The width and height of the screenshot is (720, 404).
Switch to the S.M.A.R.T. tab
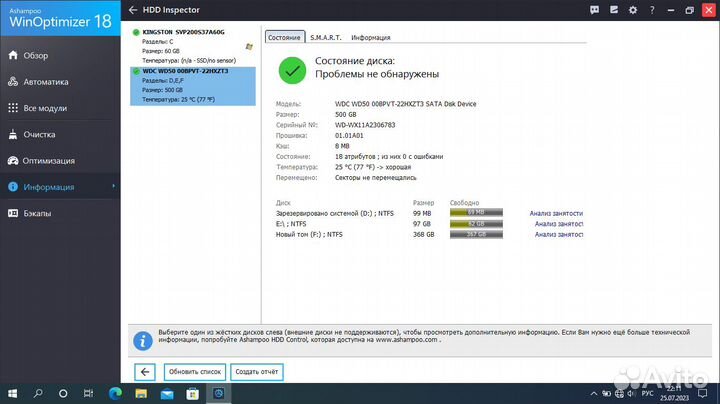coord(326,37)
